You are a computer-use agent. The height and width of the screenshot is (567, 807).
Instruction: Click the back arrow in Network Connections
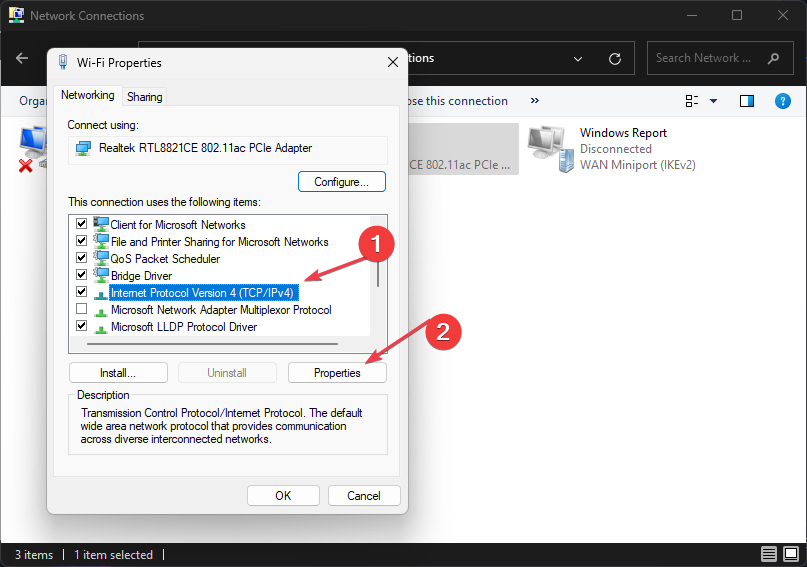click(x=22, y=58)
